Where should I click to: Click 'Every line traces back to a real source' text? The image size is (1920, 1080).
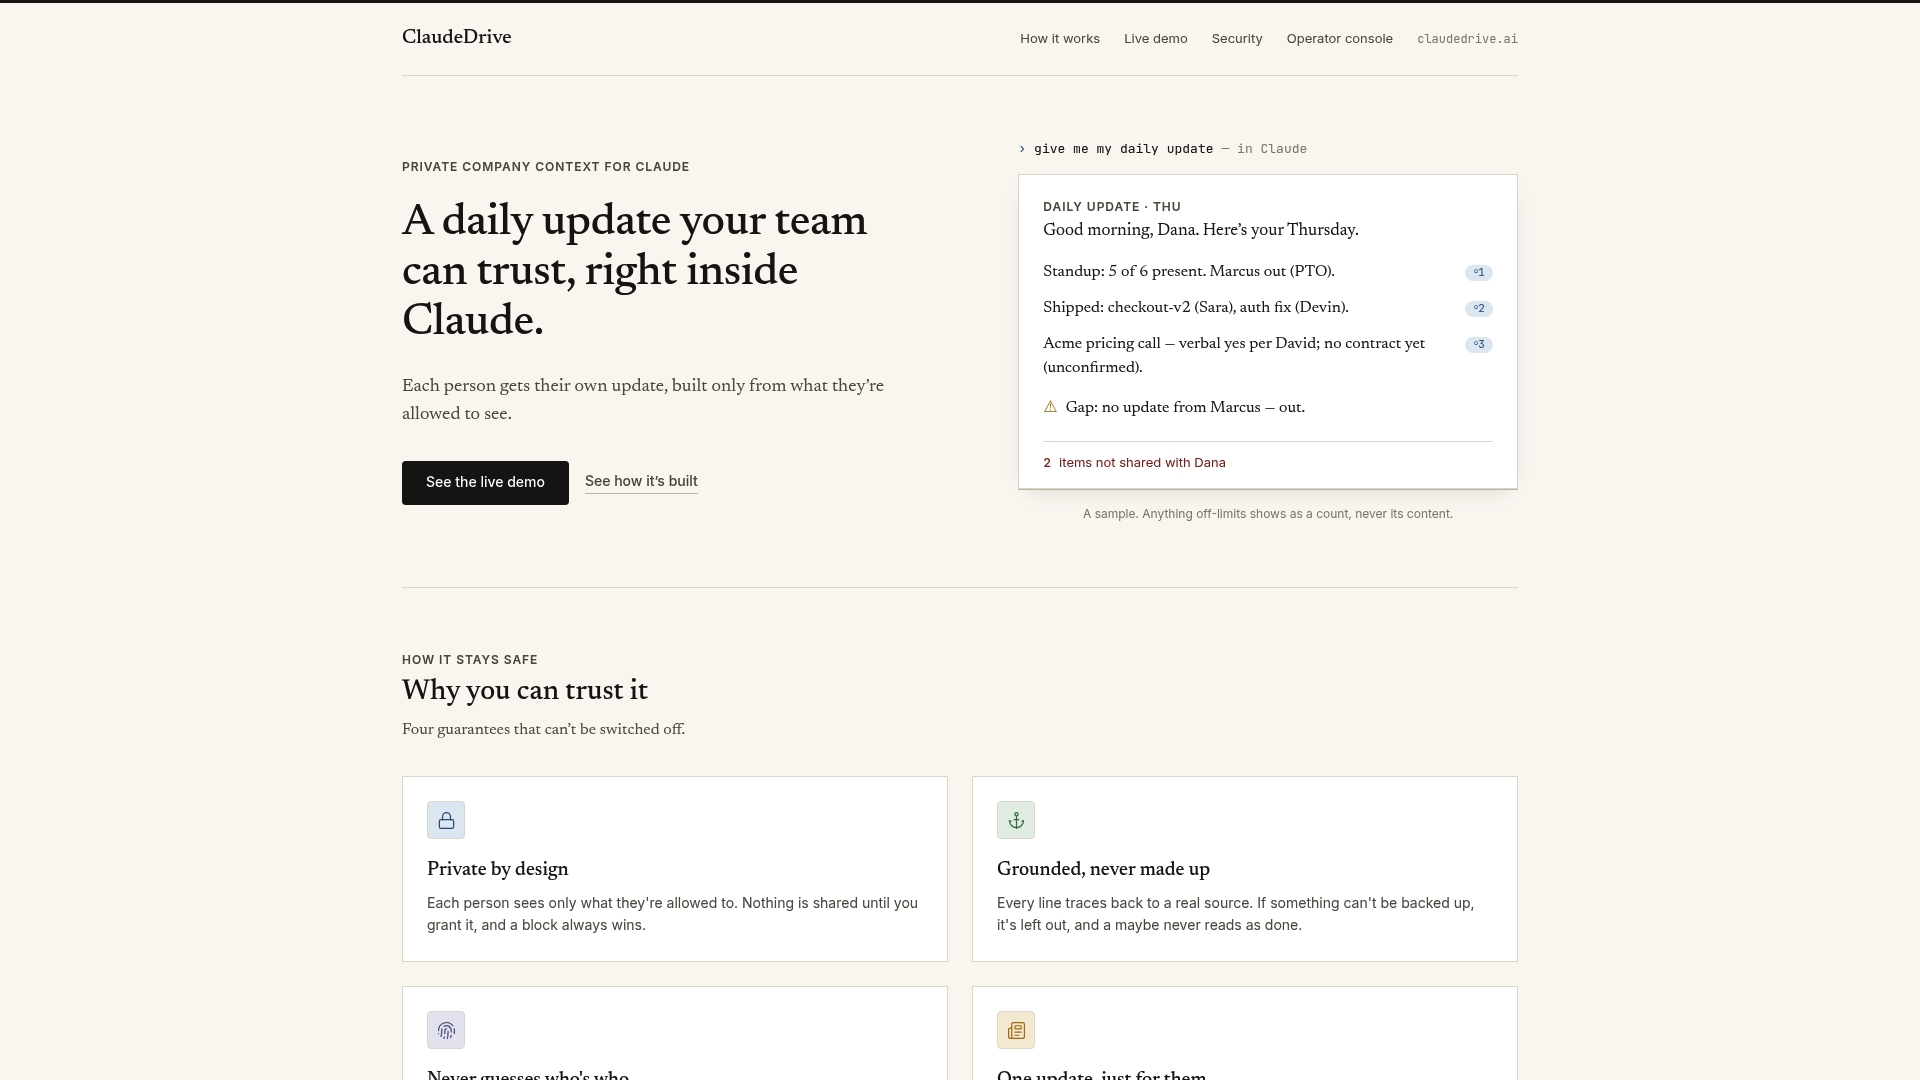pos(1235,914)
